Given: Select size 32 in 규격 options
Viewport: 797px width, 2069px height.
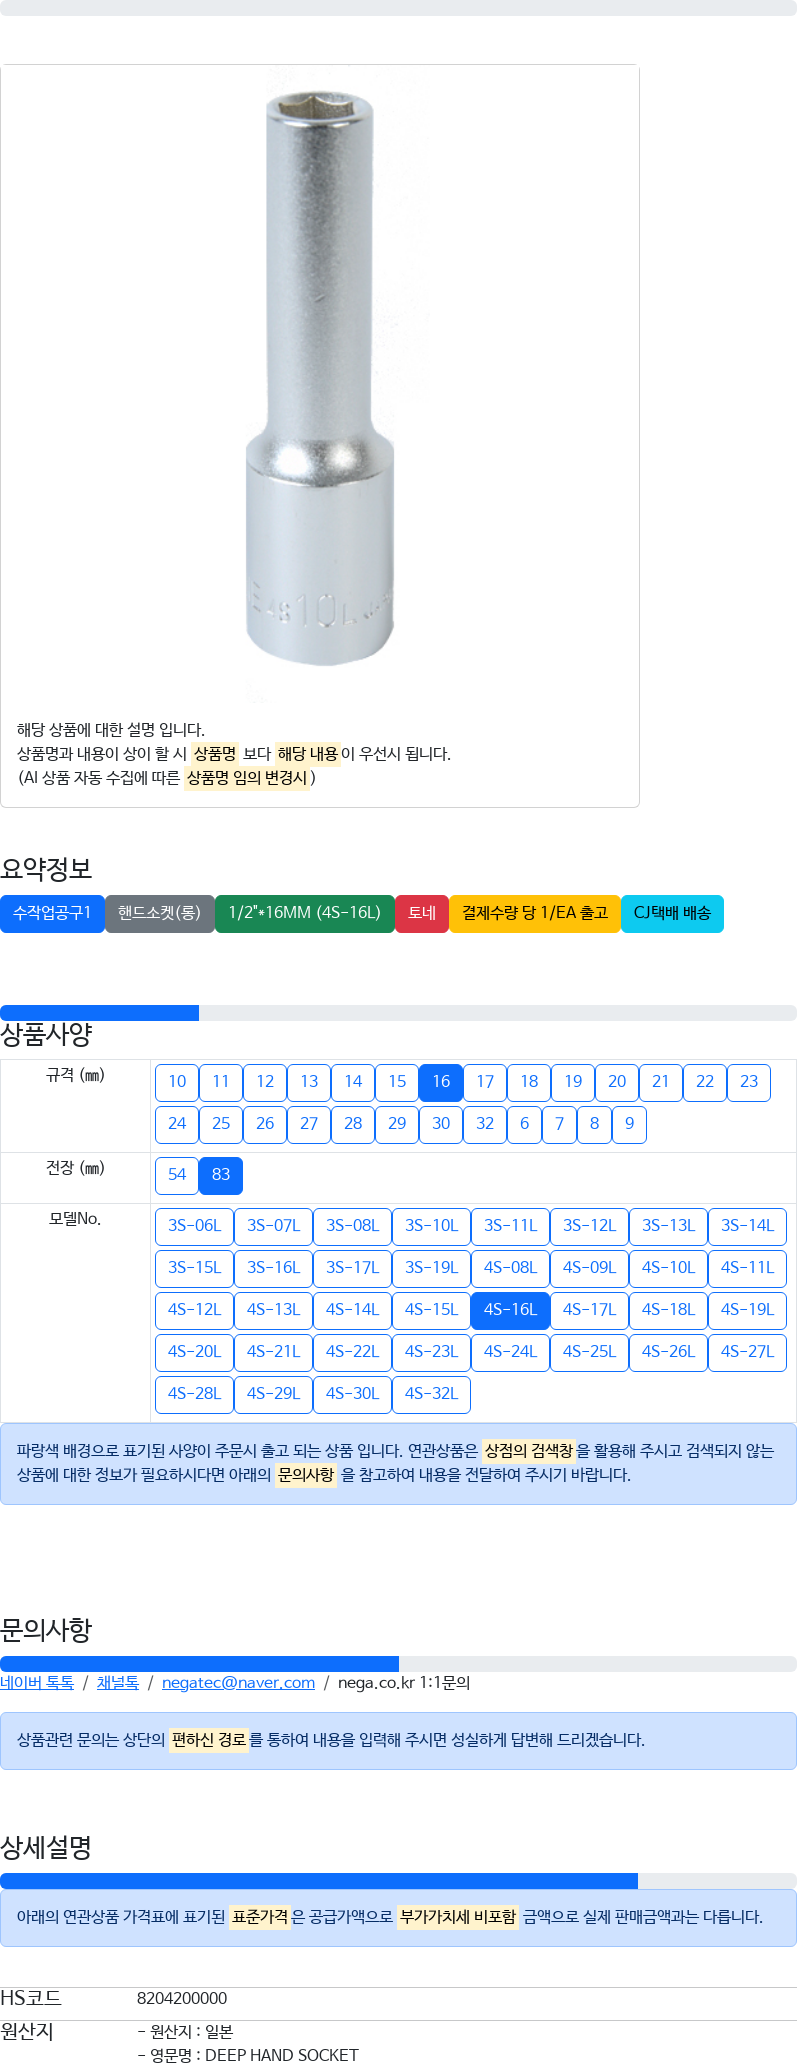Looking at the screenshot, I should (485, 1124).
